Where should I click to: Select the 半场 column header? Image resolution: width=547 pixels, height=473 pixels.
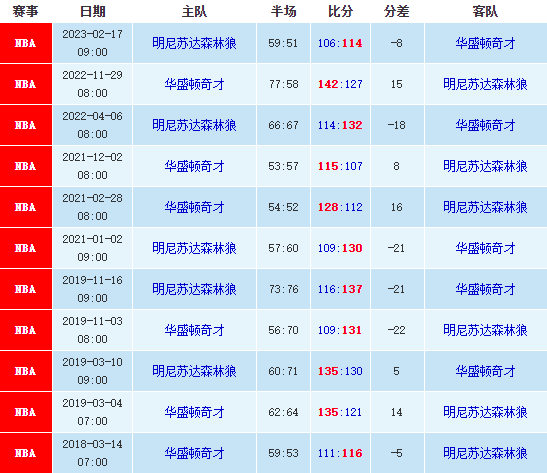pyautogui.click(x=283, y=11)
